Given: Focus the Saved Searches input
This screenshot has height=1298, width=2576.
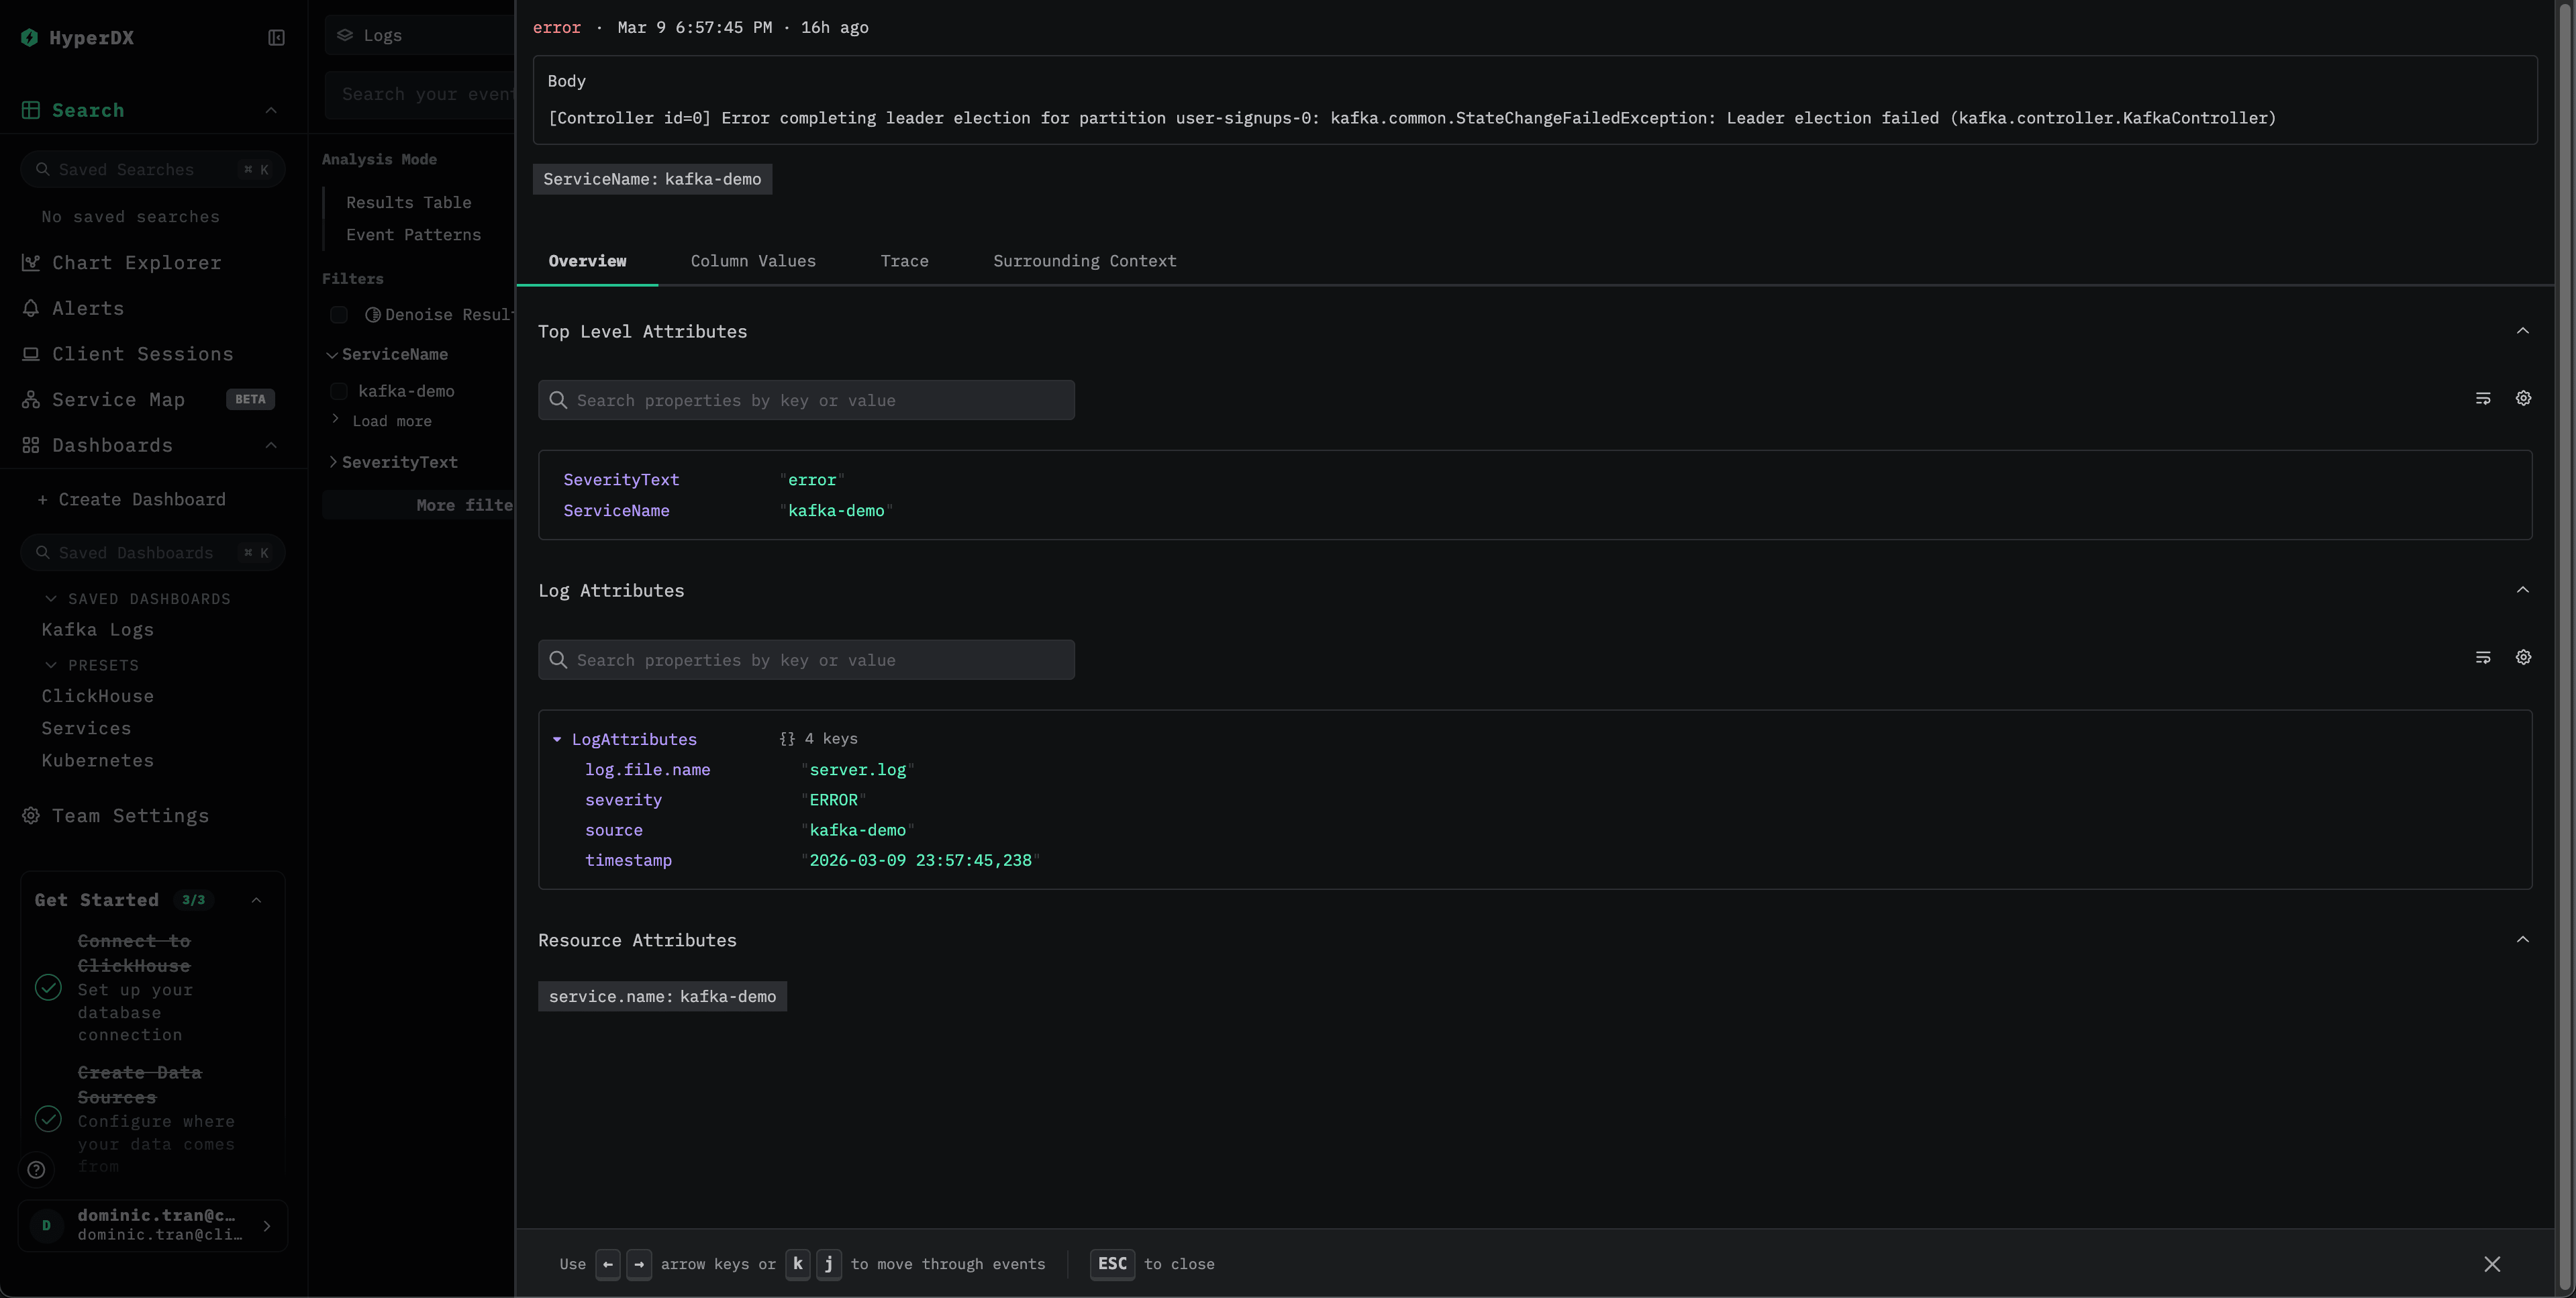Looking at the screenshot, I should (x=152, y=170).
